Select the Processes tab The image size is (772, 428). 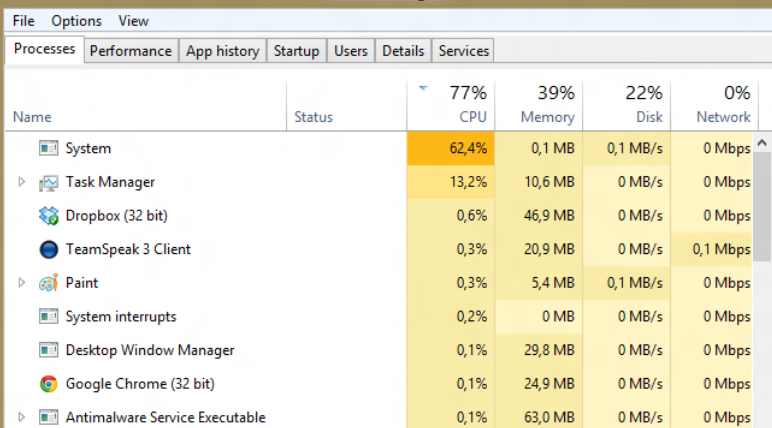tap(44, 49)
